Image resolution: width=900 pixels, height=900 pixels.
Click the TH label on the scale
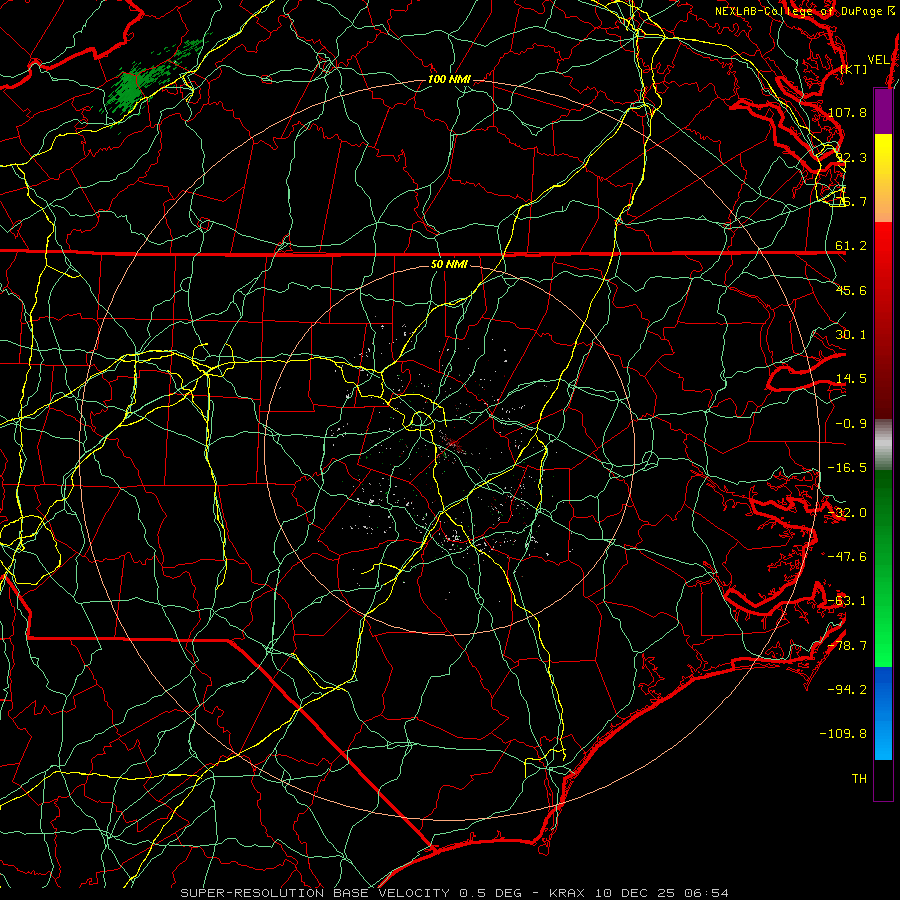click(859, 779)
